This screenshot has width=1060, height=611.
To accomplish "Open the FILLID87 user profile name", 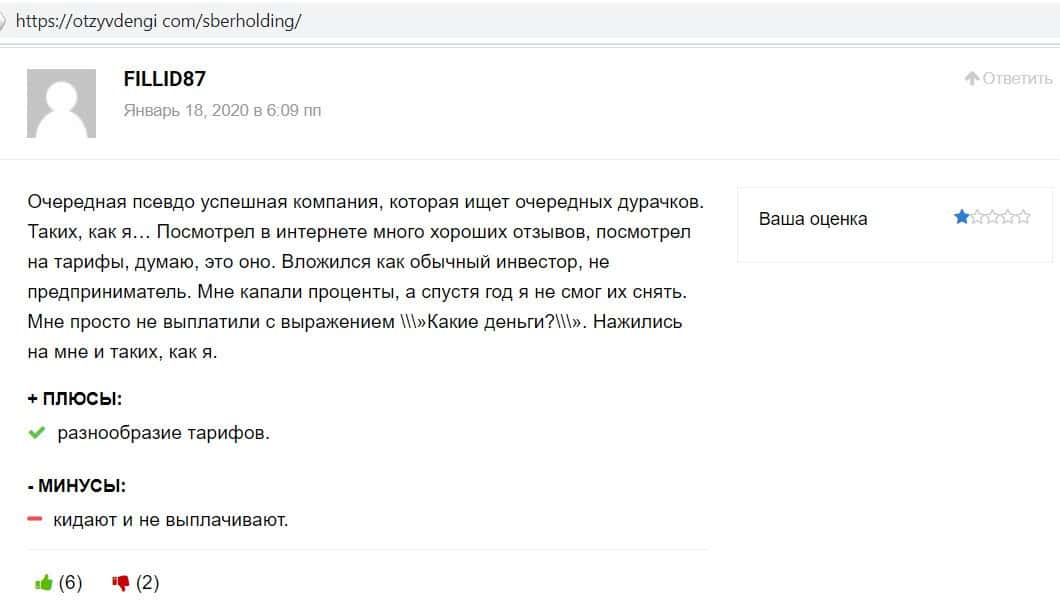I will pos(165,79).
